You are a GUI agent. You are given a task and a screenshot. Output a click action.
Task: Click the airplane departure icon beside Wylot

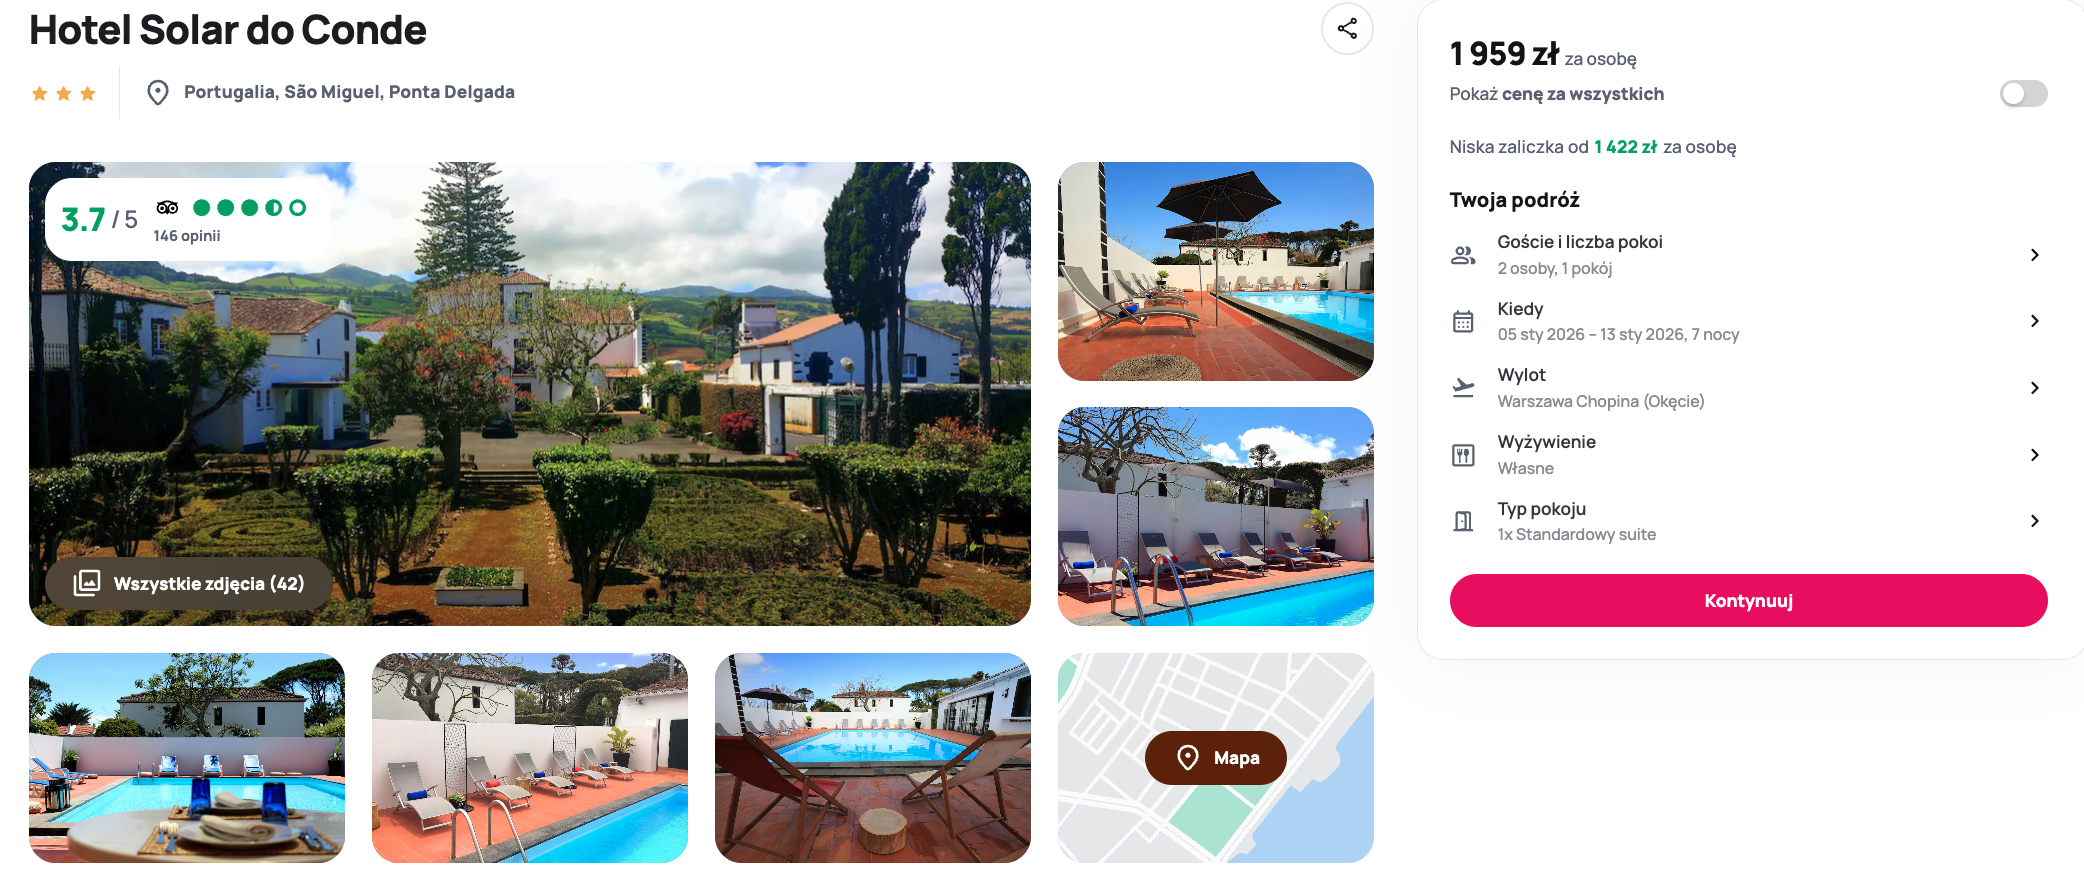point(1463,388)
